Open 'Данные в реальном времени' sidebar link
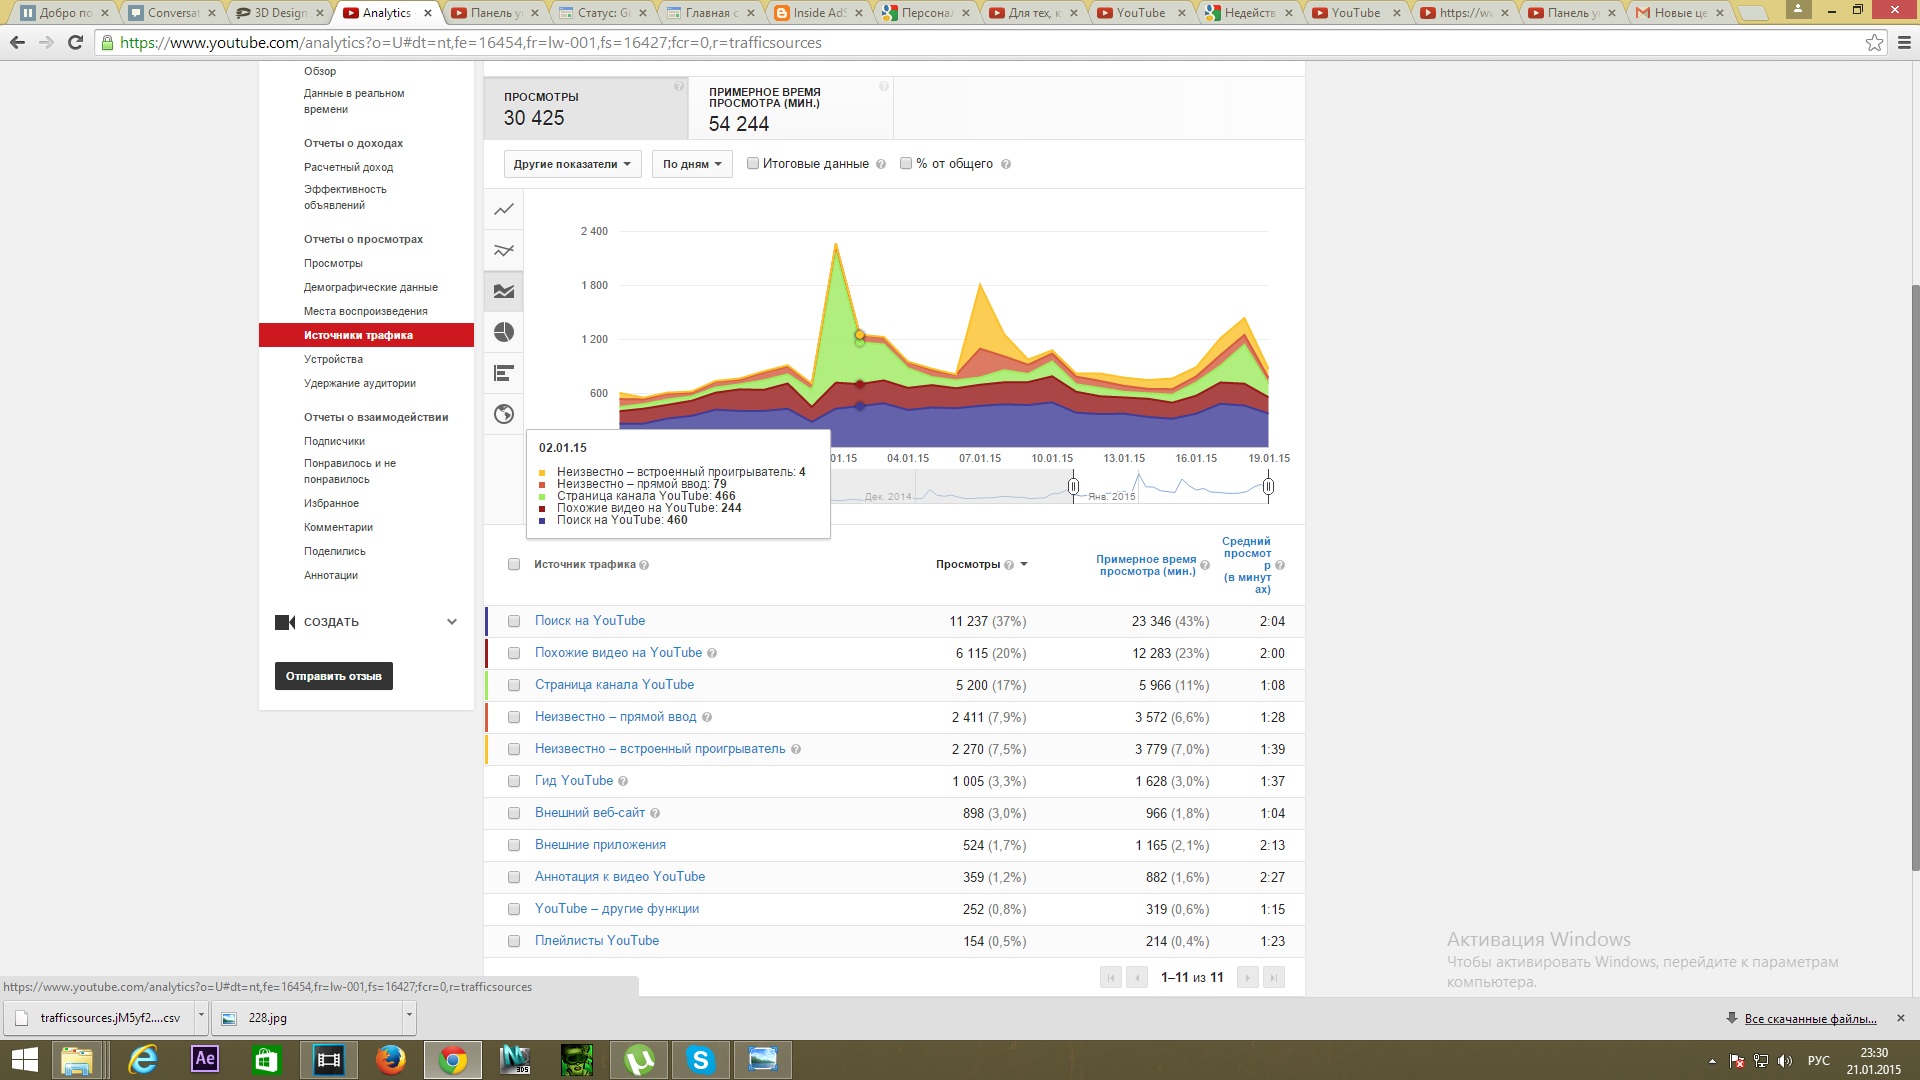 (x=354, y=101)
